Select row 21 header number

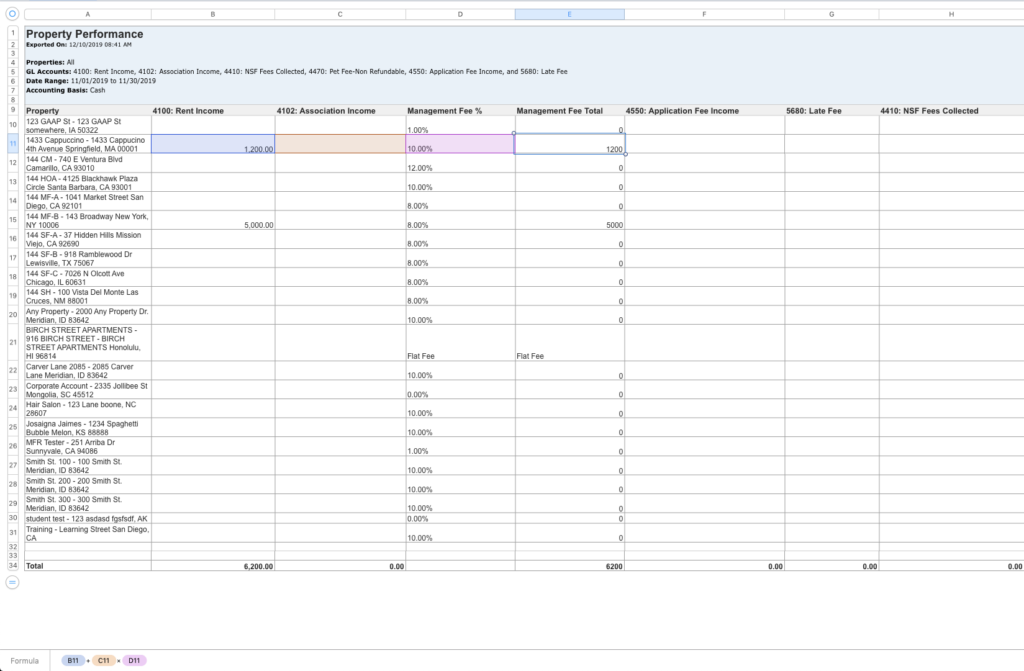(12, 342)
